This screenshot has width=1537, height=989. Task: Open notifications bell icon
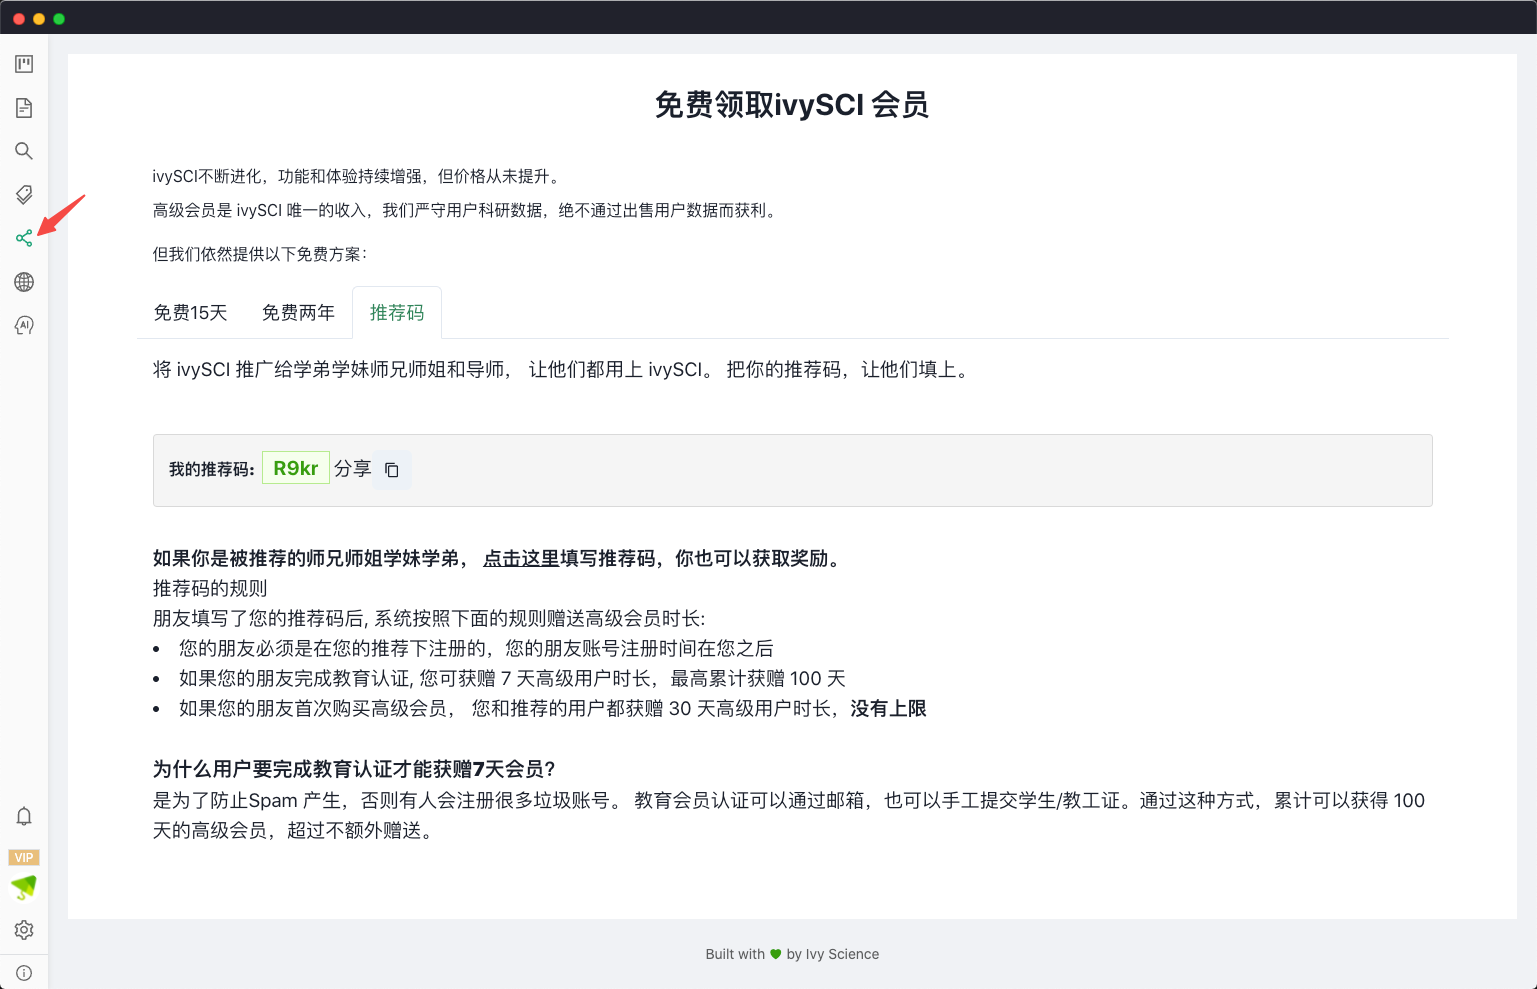click(x=24, y=816)
